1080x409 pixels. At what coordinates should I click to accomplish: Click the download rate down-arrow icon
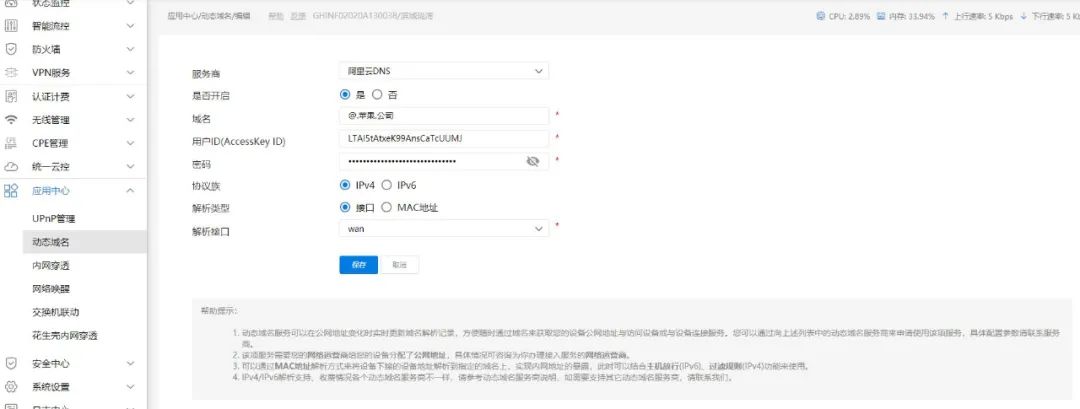point(1023,16)
